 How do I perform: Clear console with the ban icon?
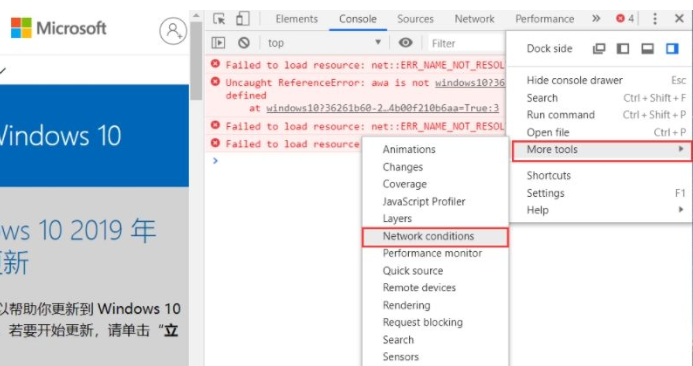tap(244, 43)
